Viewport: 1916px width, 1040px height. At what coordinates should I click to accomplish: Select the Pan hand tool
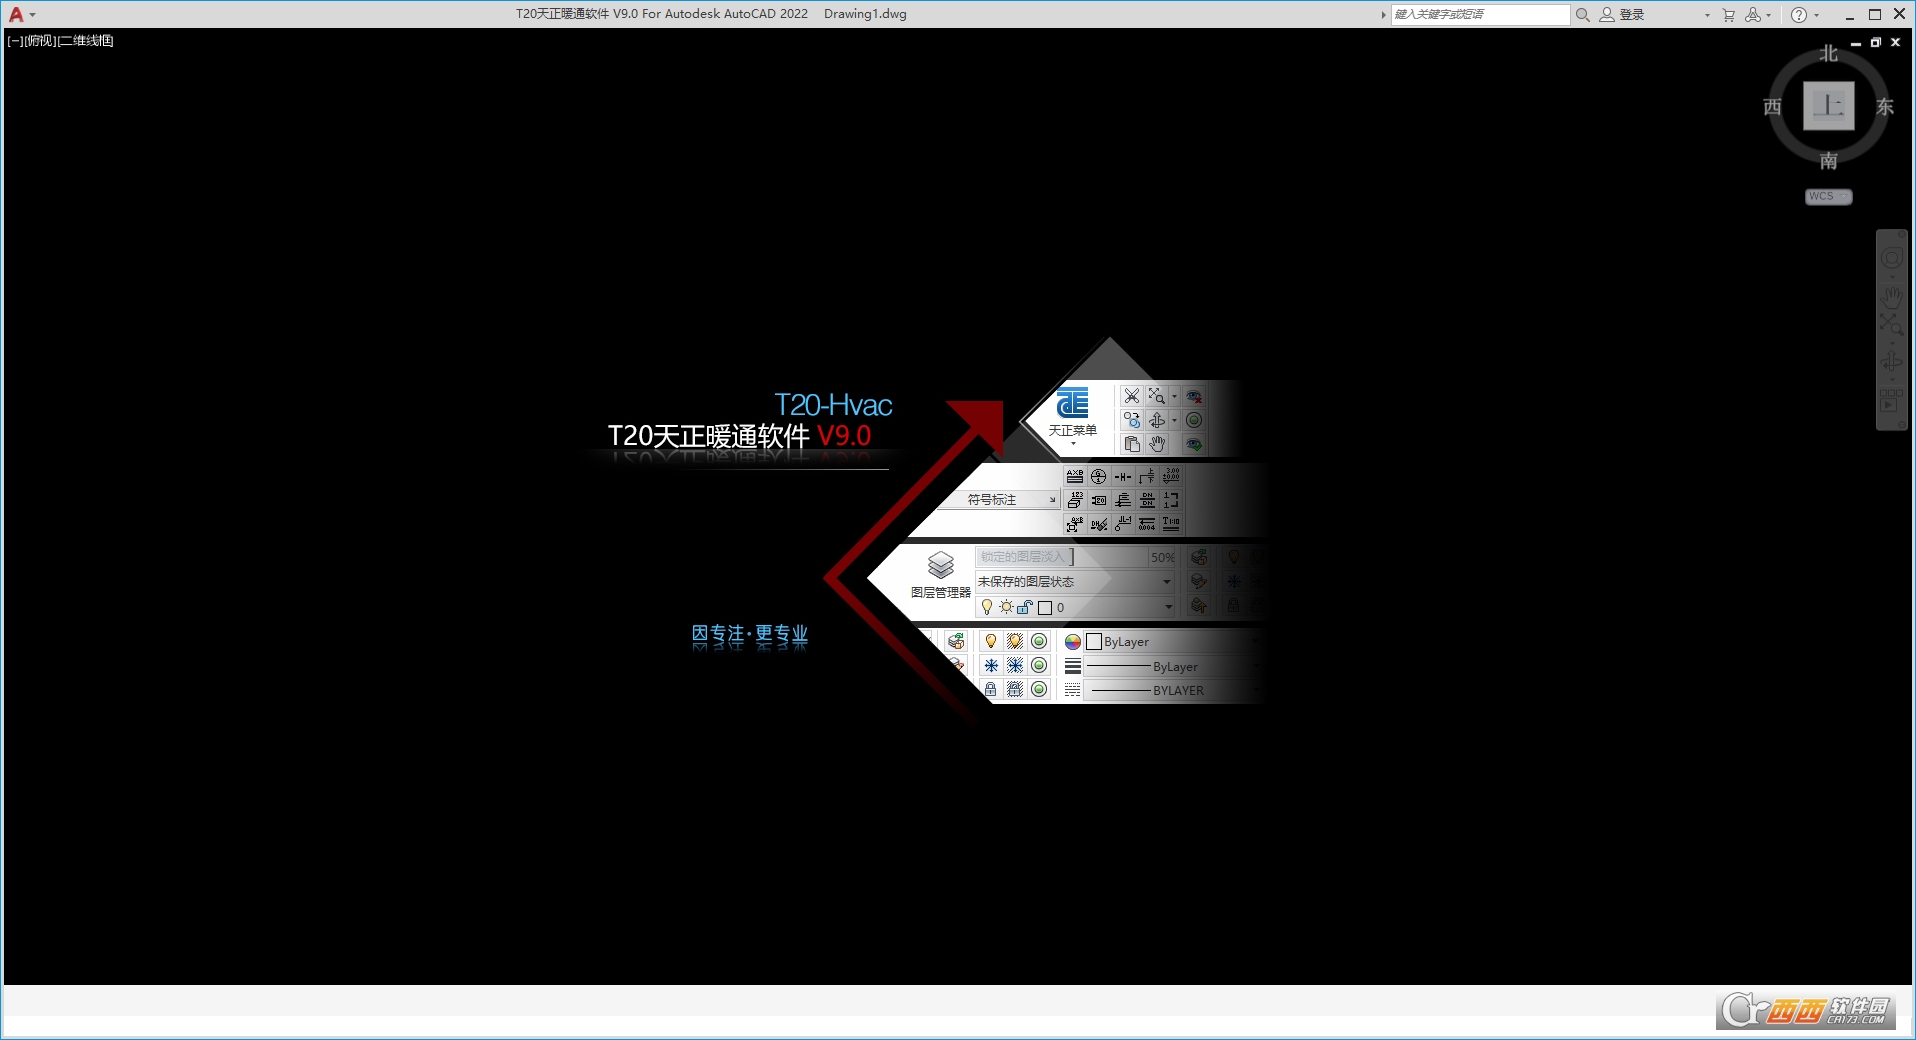click(1892, 298)
